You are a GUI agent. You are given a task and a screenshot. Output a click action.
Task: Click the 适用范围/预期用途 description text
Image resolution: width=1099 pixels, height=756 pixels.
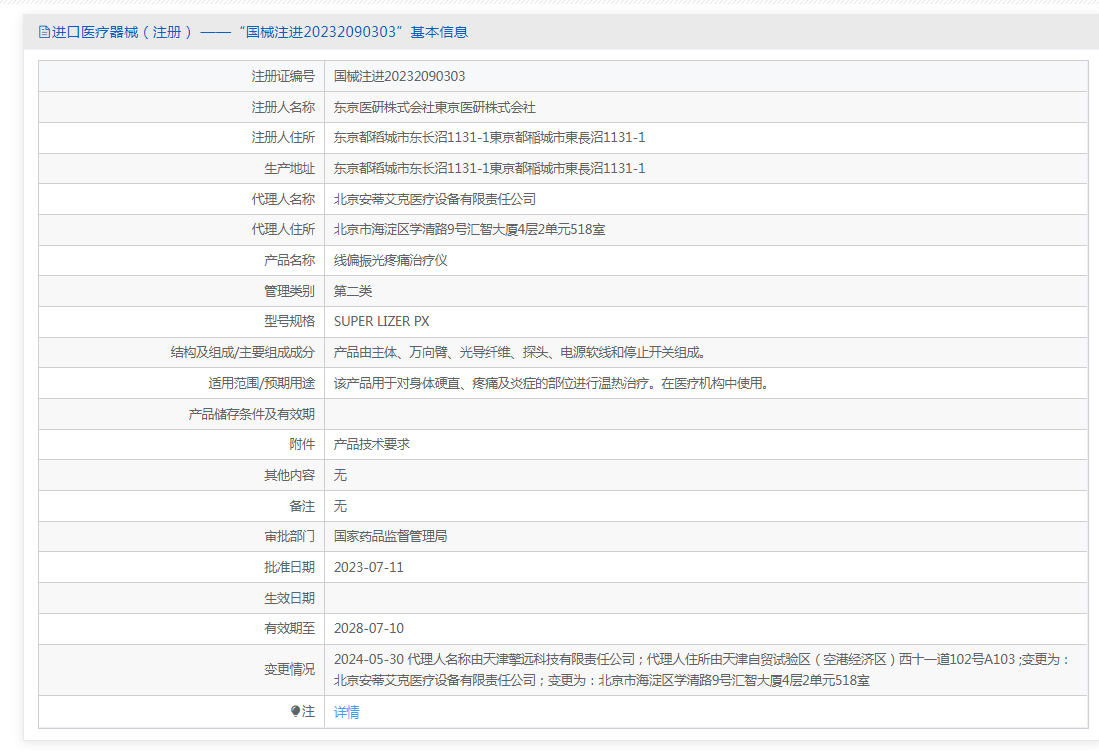[550, 383]
